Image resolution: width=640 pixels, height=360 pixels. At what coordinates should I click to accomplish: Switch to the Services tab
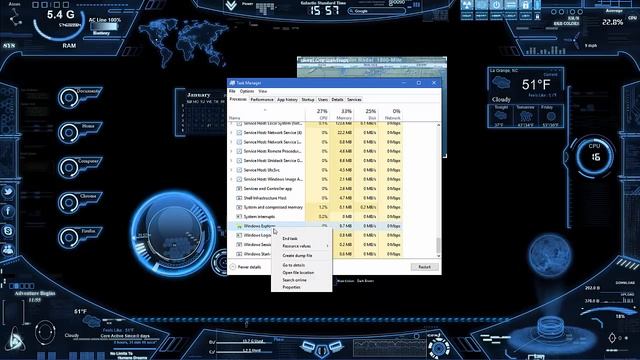coord(354,100)
